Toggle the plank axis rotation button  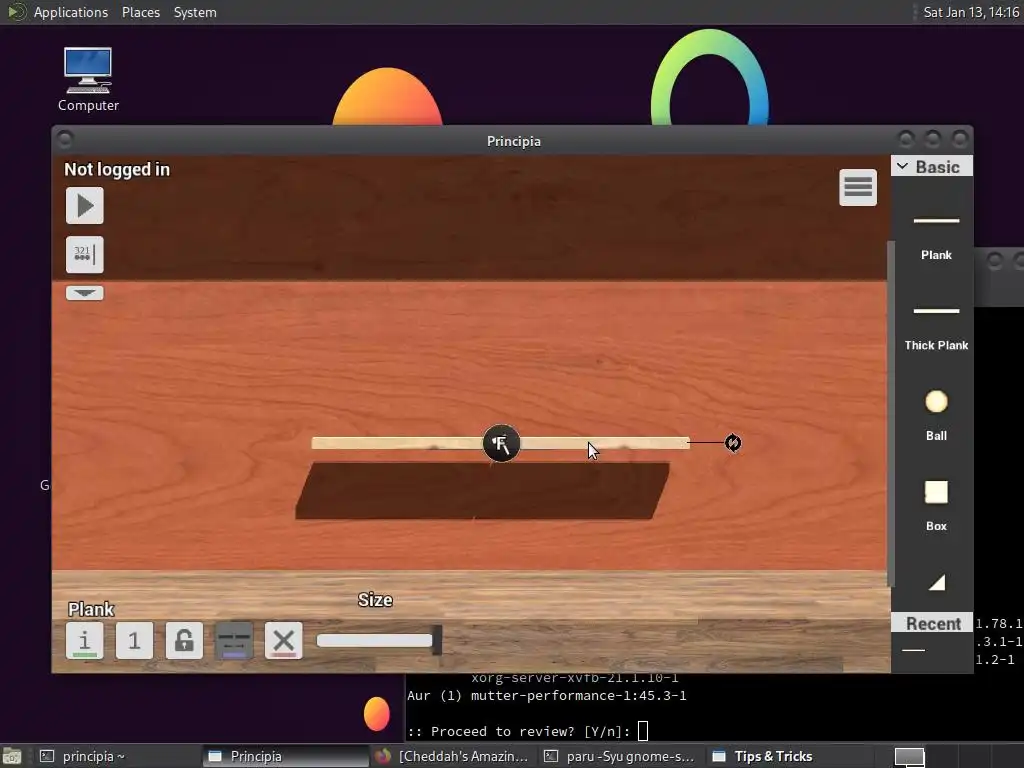pos(234,640)
